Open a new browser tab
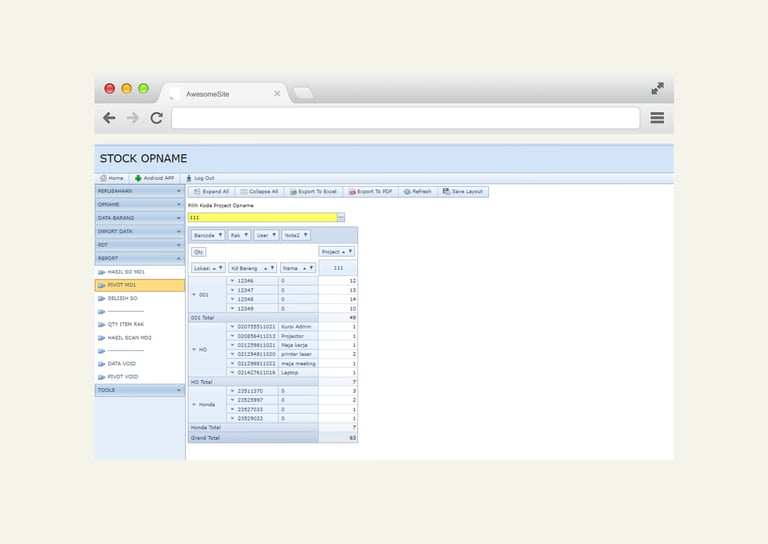 pos(304,93)
